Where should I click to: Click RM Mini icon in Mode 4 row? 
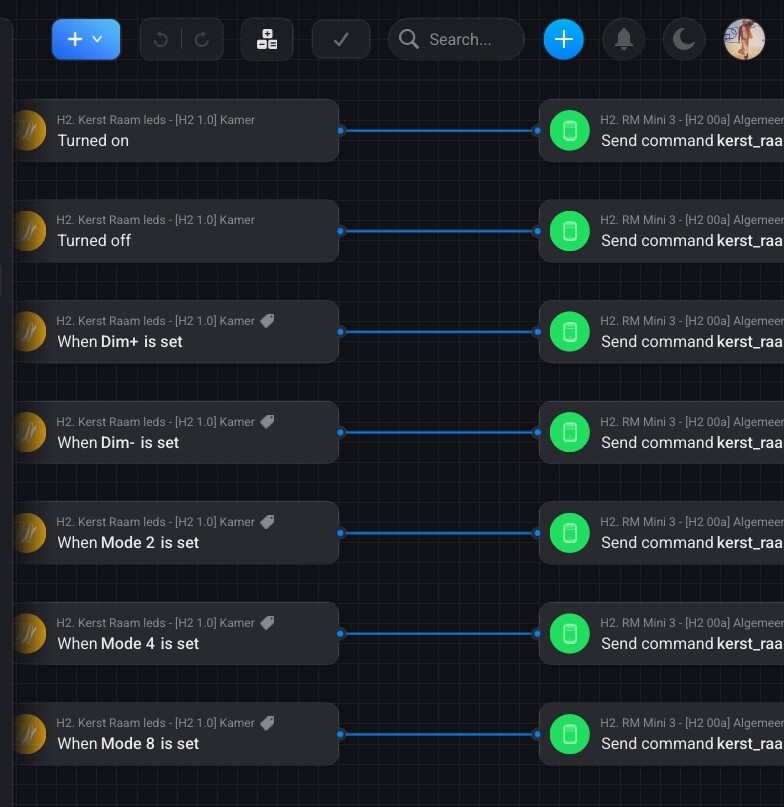[x=569, y=634]
